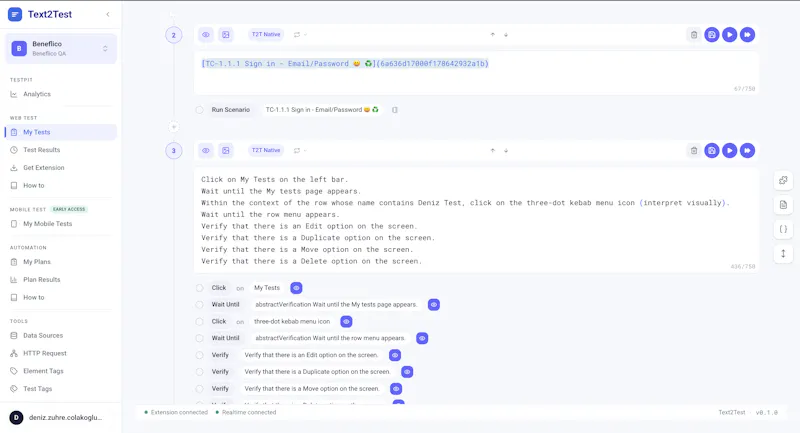Click the puzzle-piece extension icon on right panel
This screenshot has width=800, height=433.
coord(783,180)
